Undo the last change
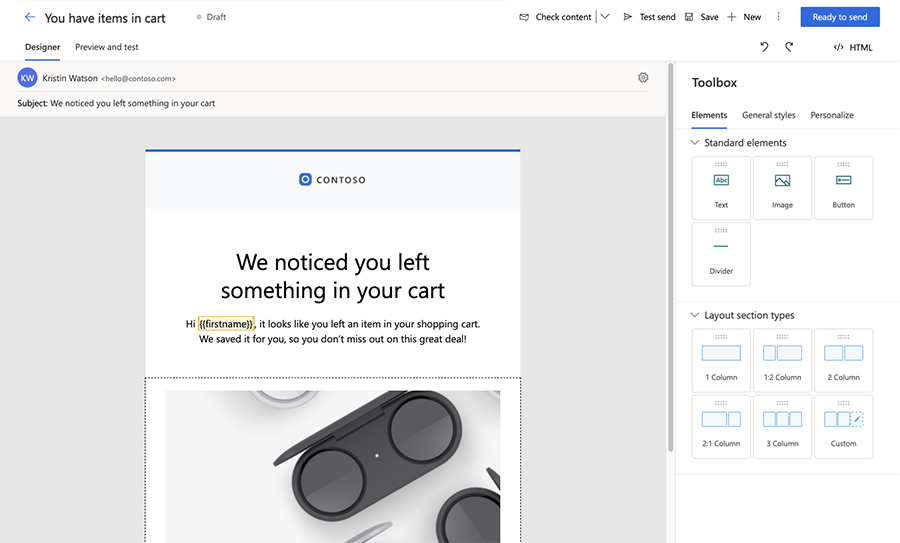This screenshot has width=900, height=543. (764, 47)
